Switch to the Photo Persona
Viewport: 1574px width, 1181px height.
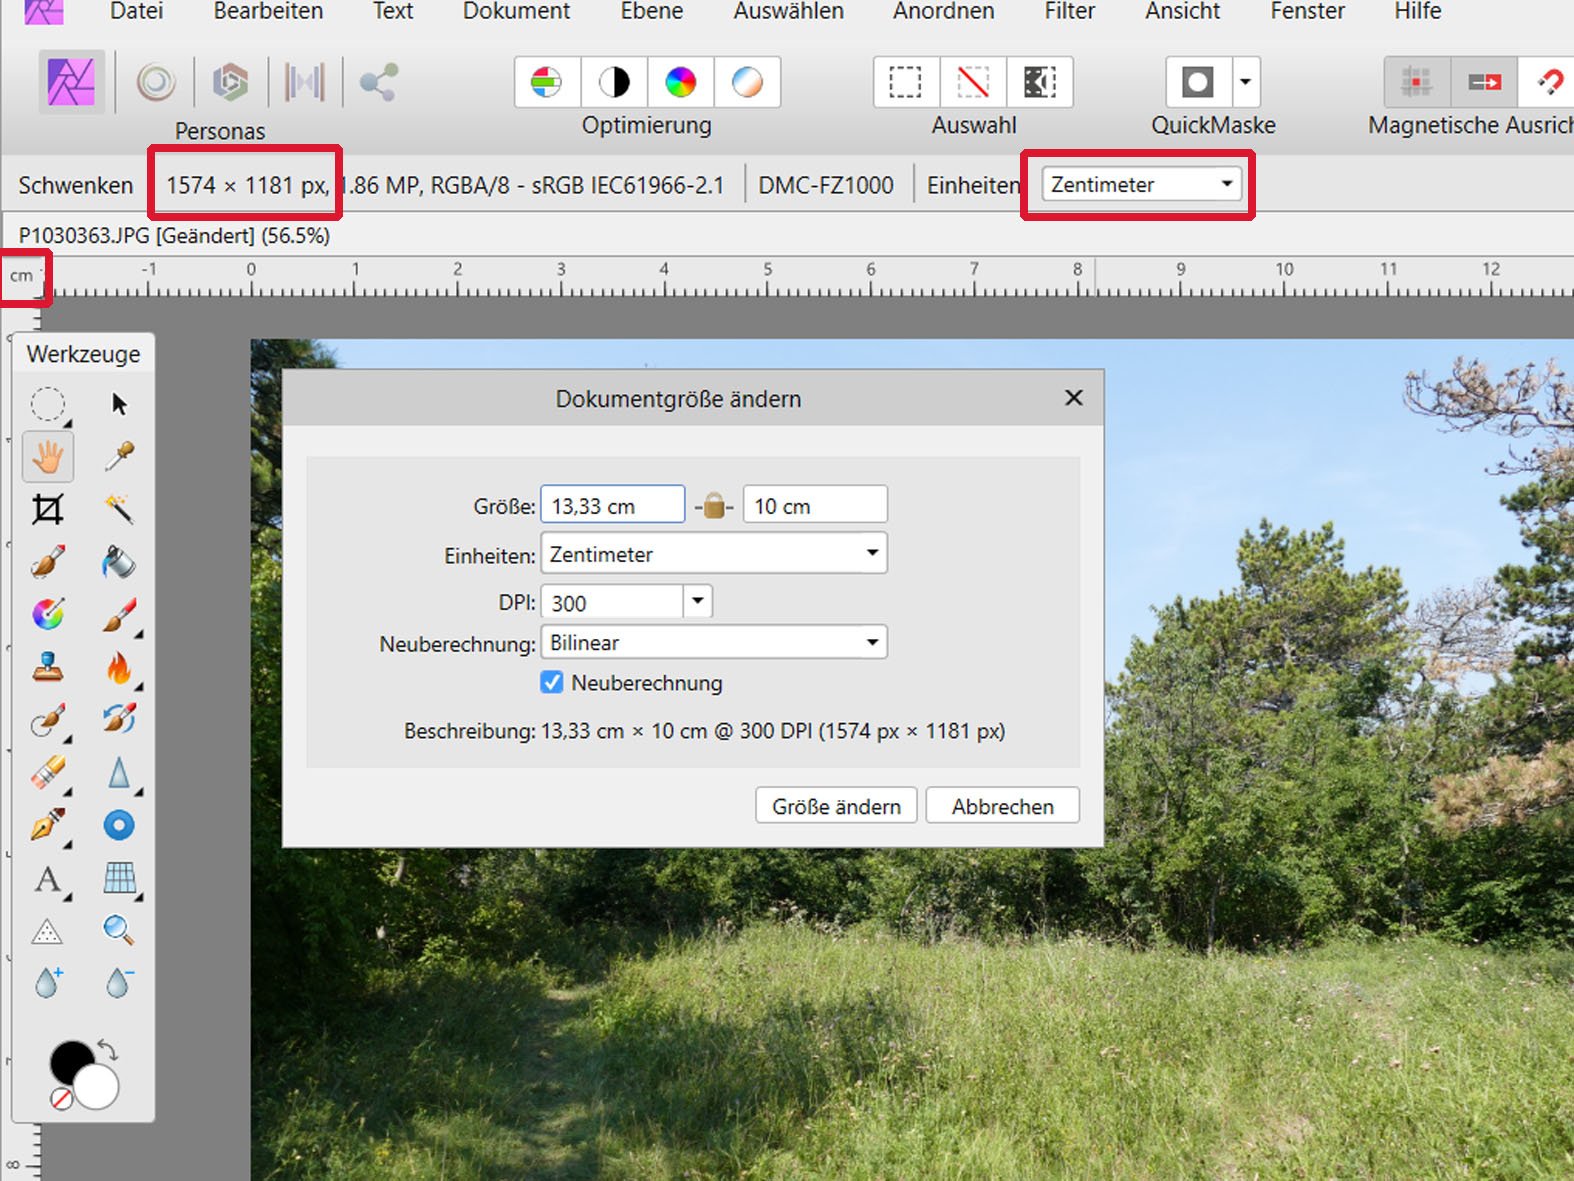click(71, 82)
